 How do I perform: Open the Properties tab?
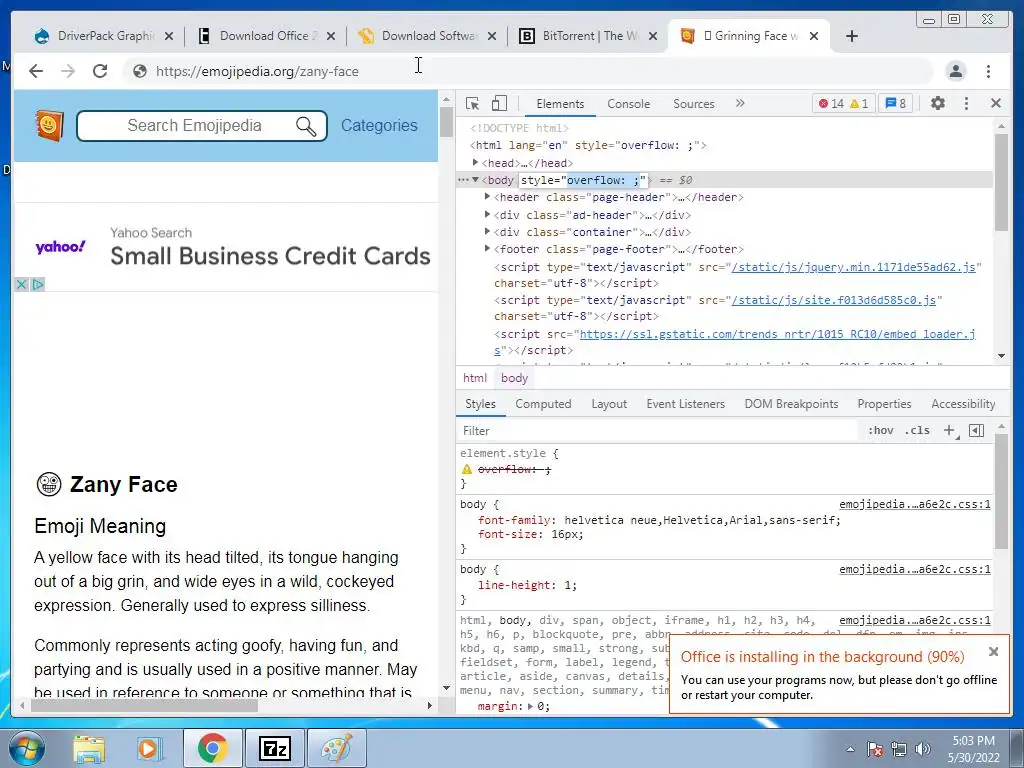coord(884,404)
